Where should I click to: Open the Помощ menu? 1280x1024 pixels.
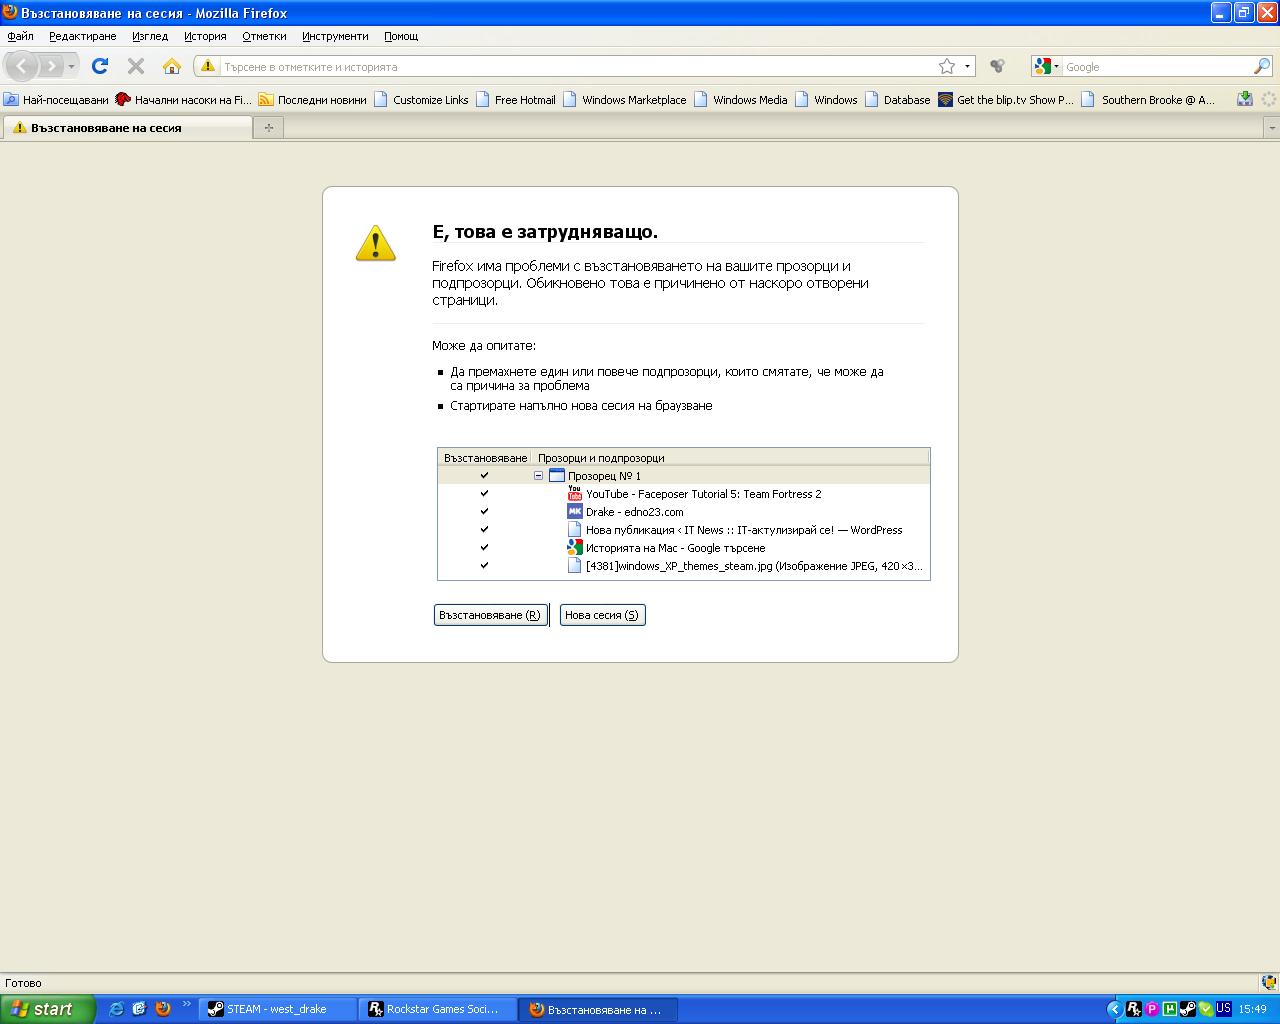[x=401, y=36]
